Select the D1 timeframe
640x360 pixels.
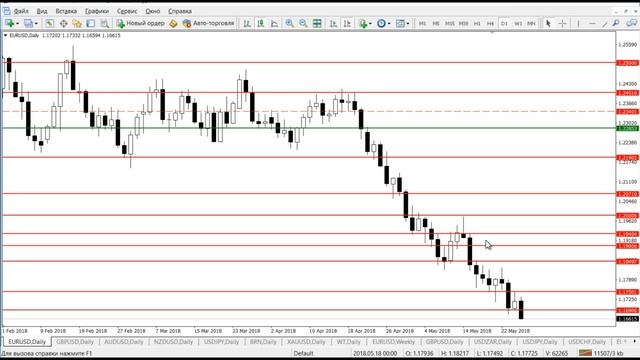[504, 24]
